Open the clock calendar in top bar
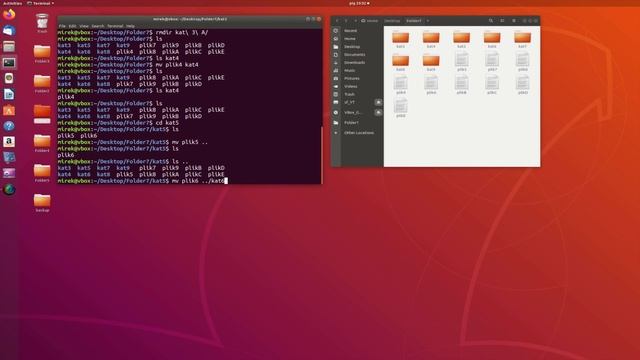 (359, 3)
